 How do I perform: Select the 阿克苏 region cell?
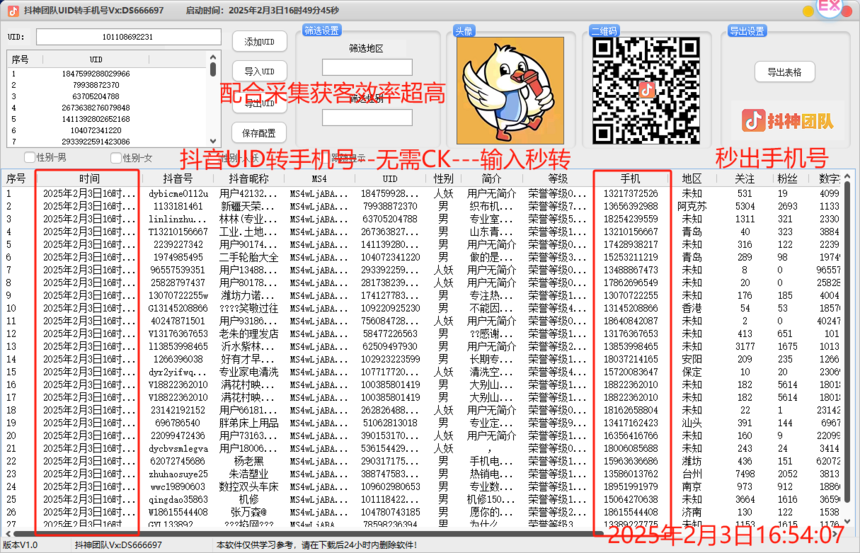[x=692, y=206]
